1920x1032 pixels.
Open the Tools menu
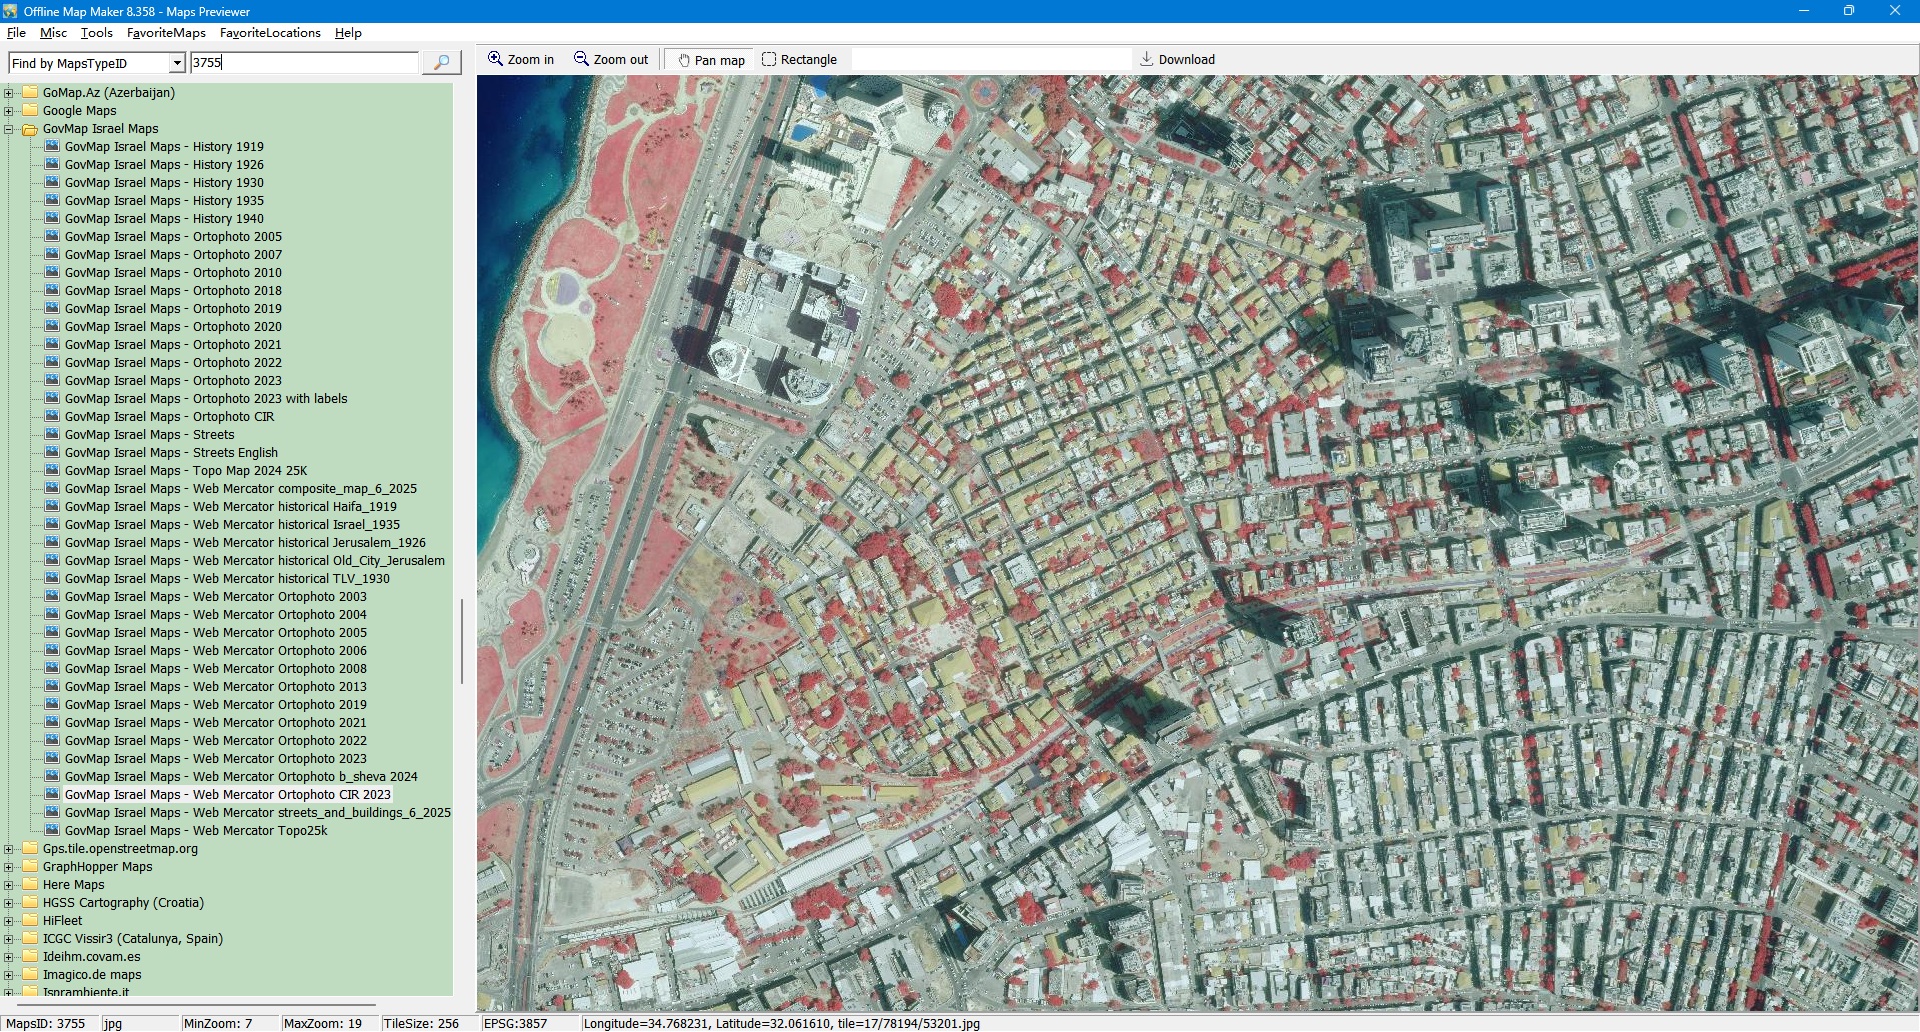[x=96, y=33]
